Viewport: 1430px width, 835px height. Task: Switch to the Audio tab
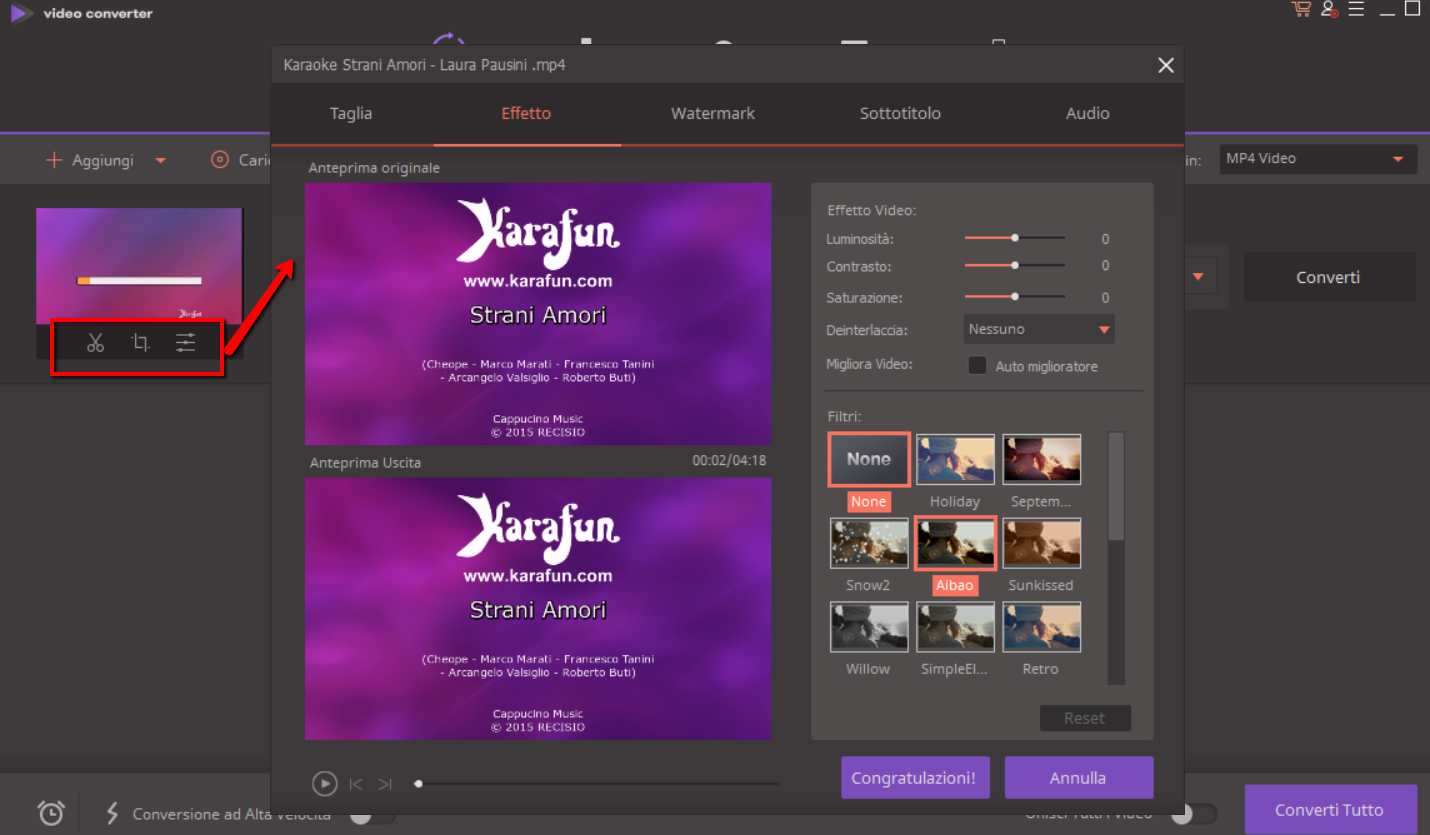point(1088,113)
